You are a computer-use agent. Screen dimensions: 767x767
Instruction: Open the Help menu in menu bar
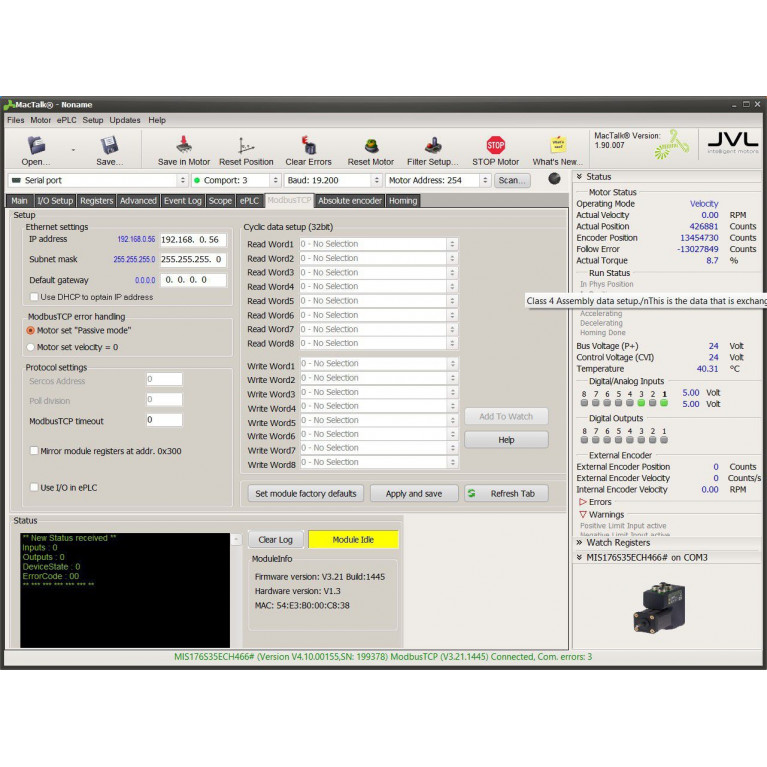pos(157,120)
